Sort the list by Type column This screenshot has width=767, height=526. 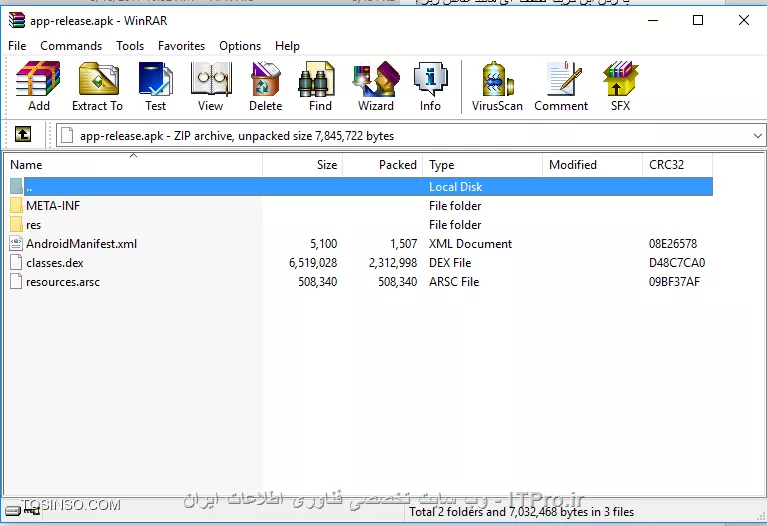click(x=483, y=165)
